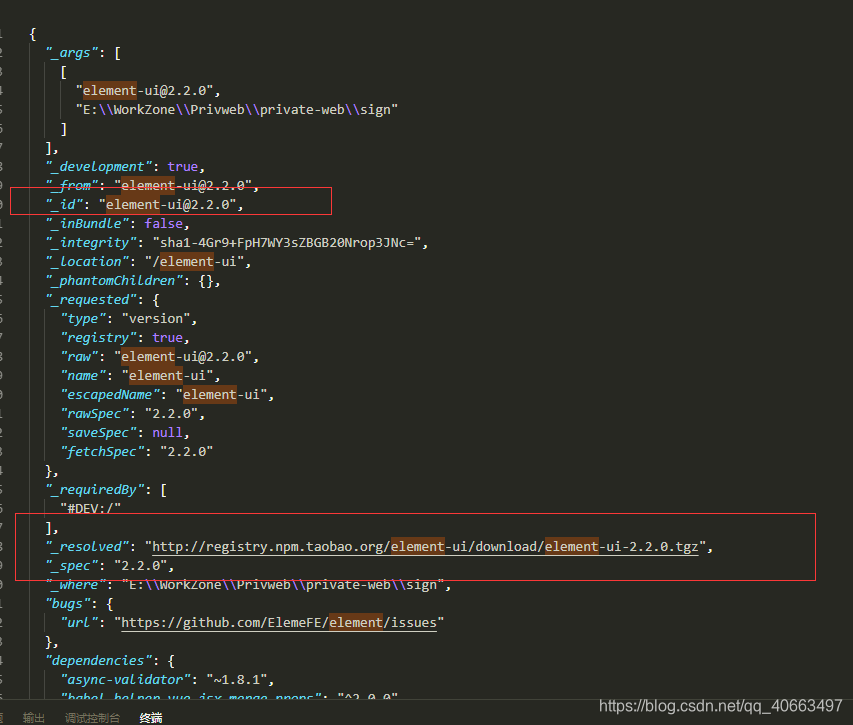Image resolution: width=853 pixels, height=725 pixels.
Task: Click the "_args" key
Action: click(72, 53)
